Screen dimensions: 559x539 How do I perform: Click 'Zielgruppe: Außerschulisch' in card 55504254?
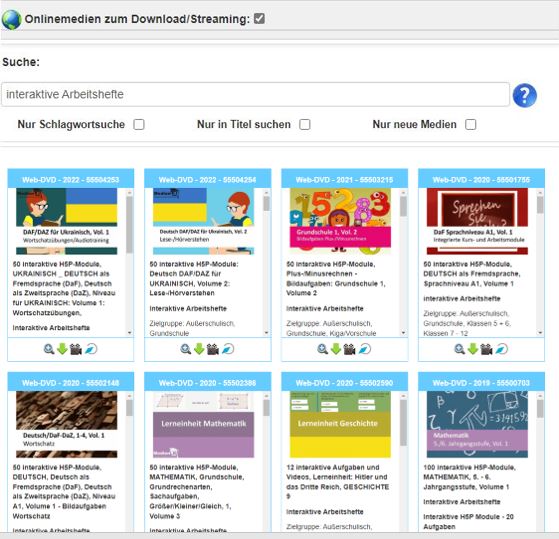tap(192, 323)
